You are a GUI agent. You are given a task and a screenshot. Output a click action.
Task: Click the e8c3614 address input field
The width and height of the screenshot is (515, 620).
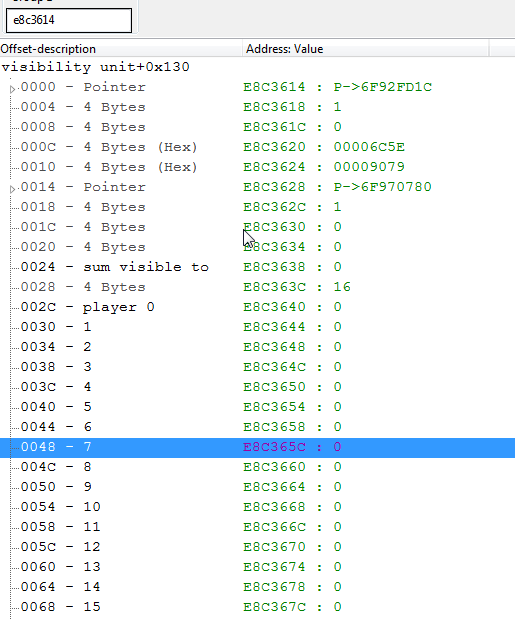(69, 20)
